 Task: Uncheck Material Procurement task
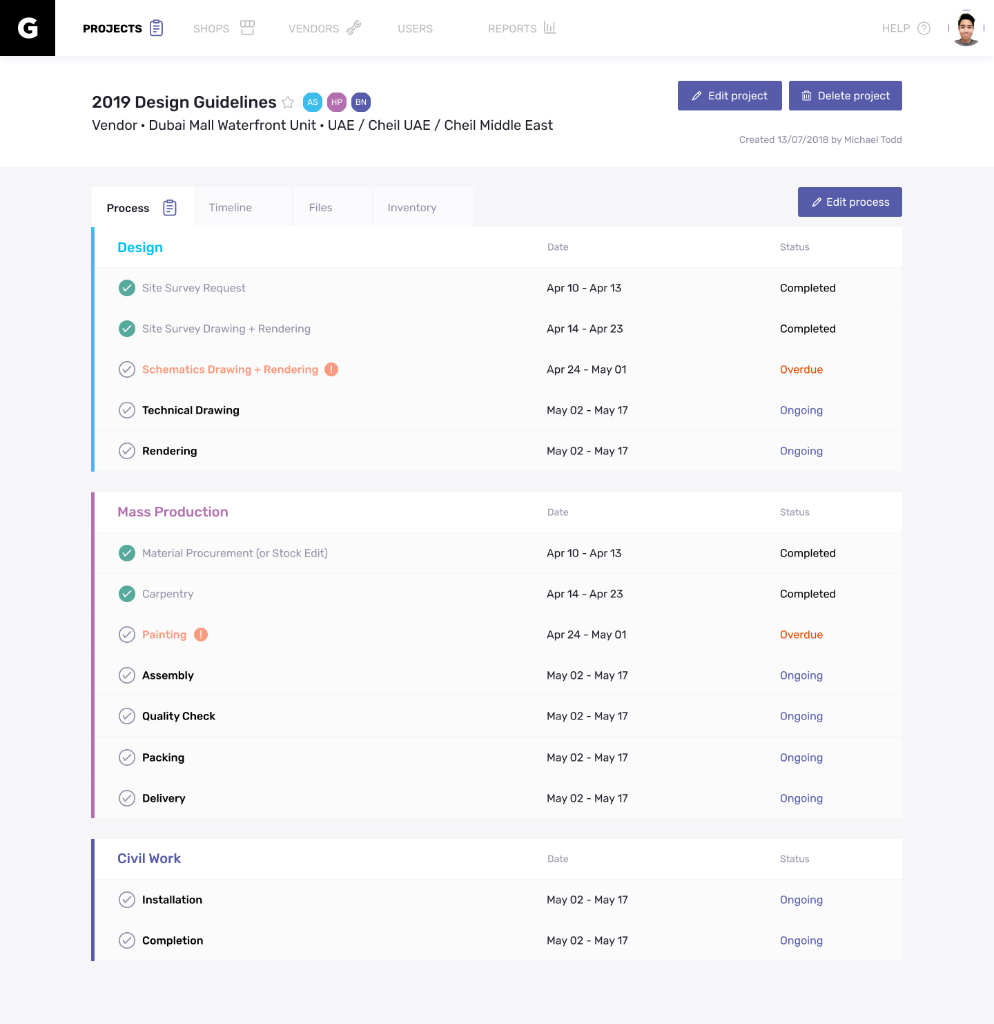(127, 553)
